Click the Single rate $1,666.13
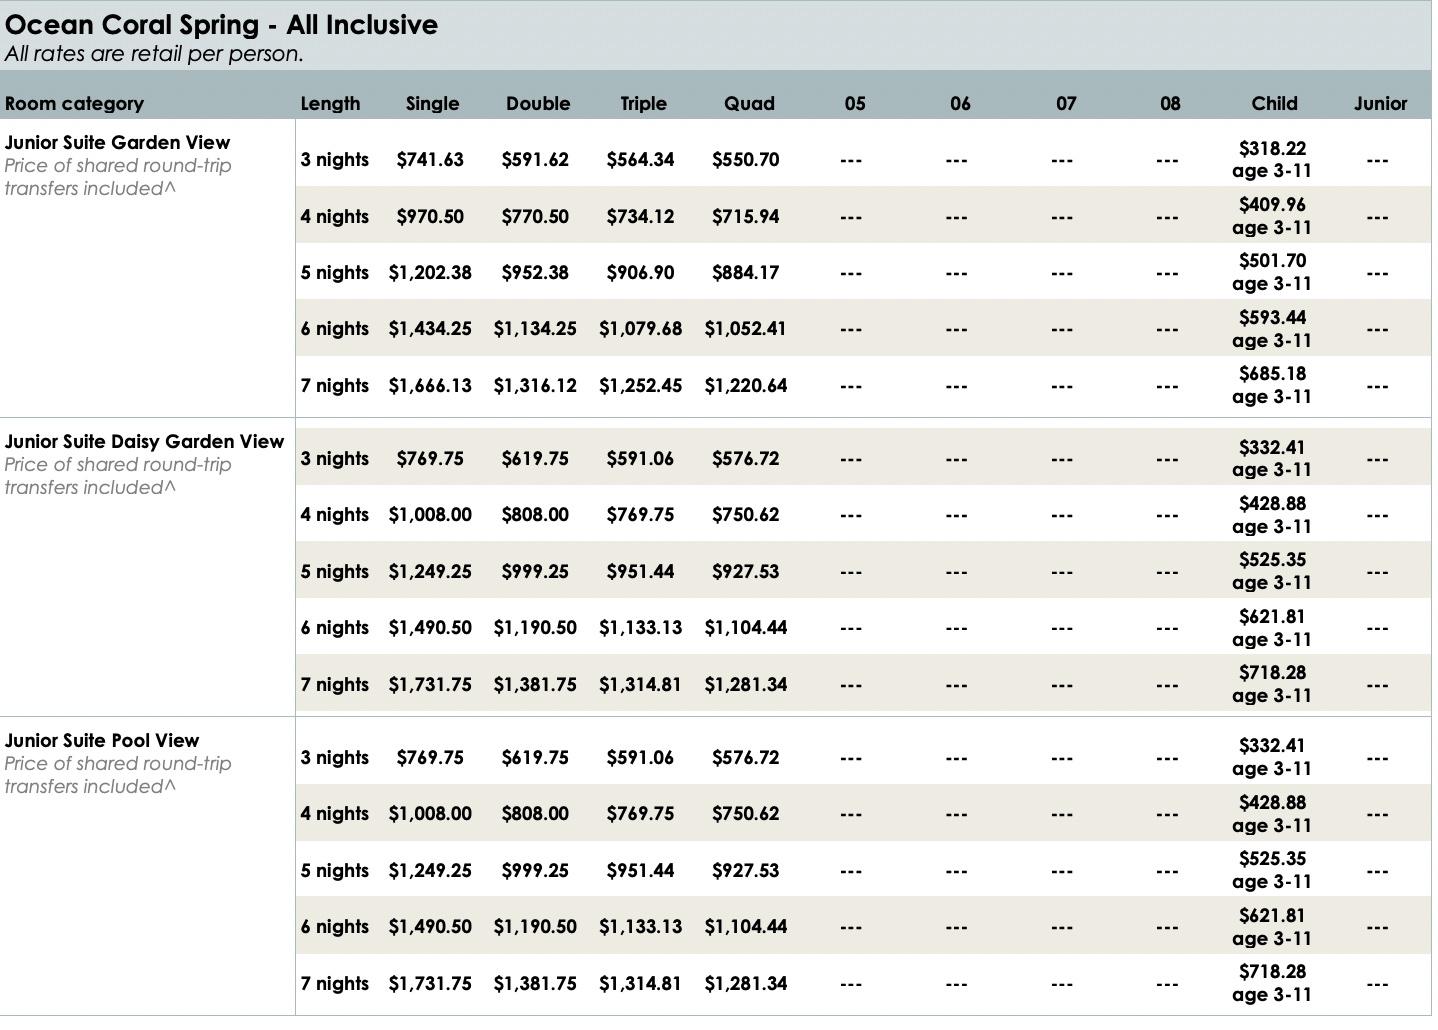Image resolution: width=1438 pixels, height=1030 pixels. 430,386
